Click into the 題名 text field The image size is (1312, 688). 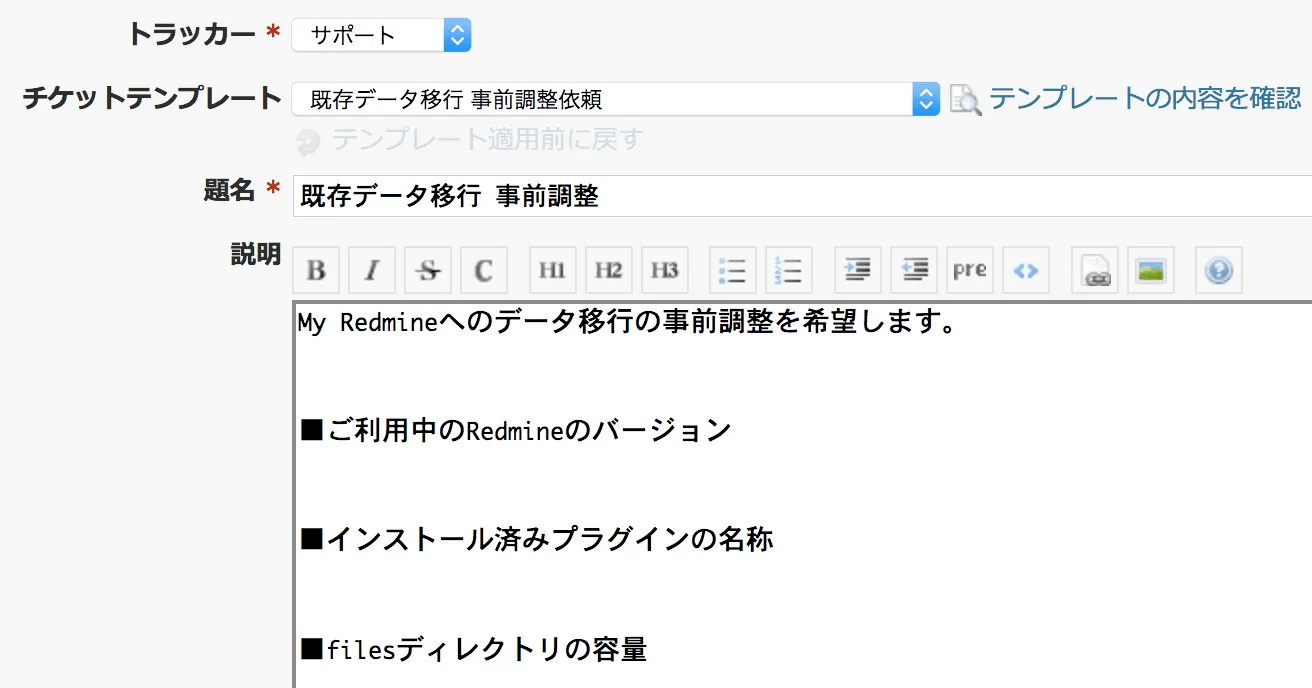pos(800,196)
